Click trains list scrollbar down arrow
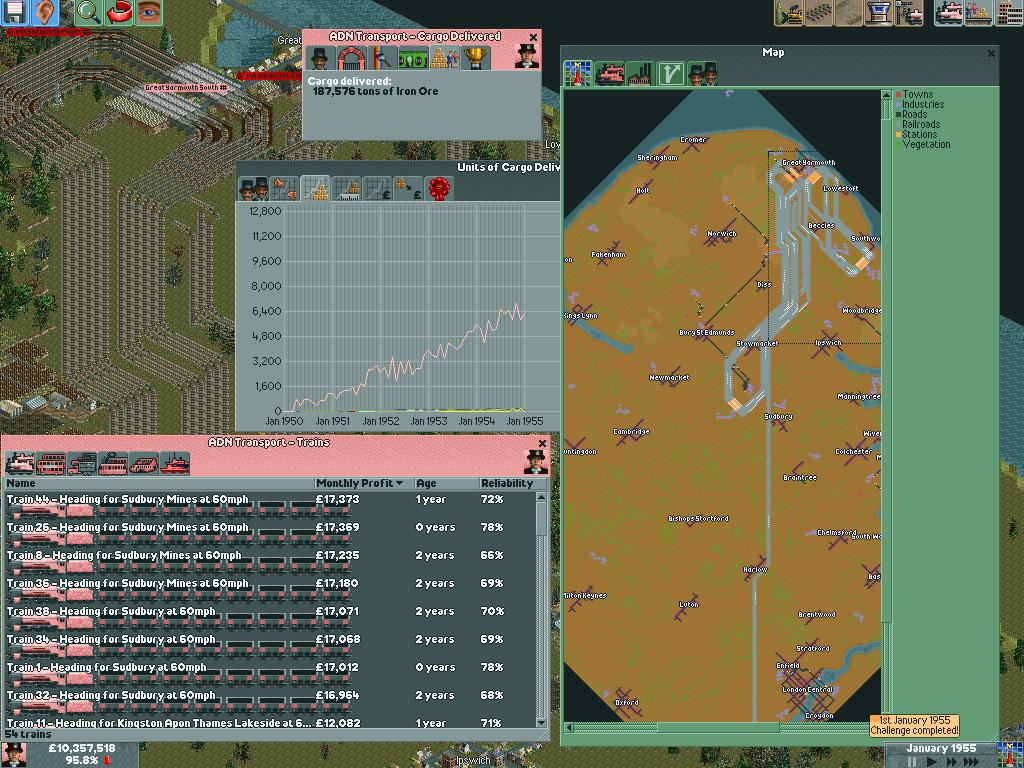Image resolution: width=1024 pixels, height=768 pixels. 541,722
